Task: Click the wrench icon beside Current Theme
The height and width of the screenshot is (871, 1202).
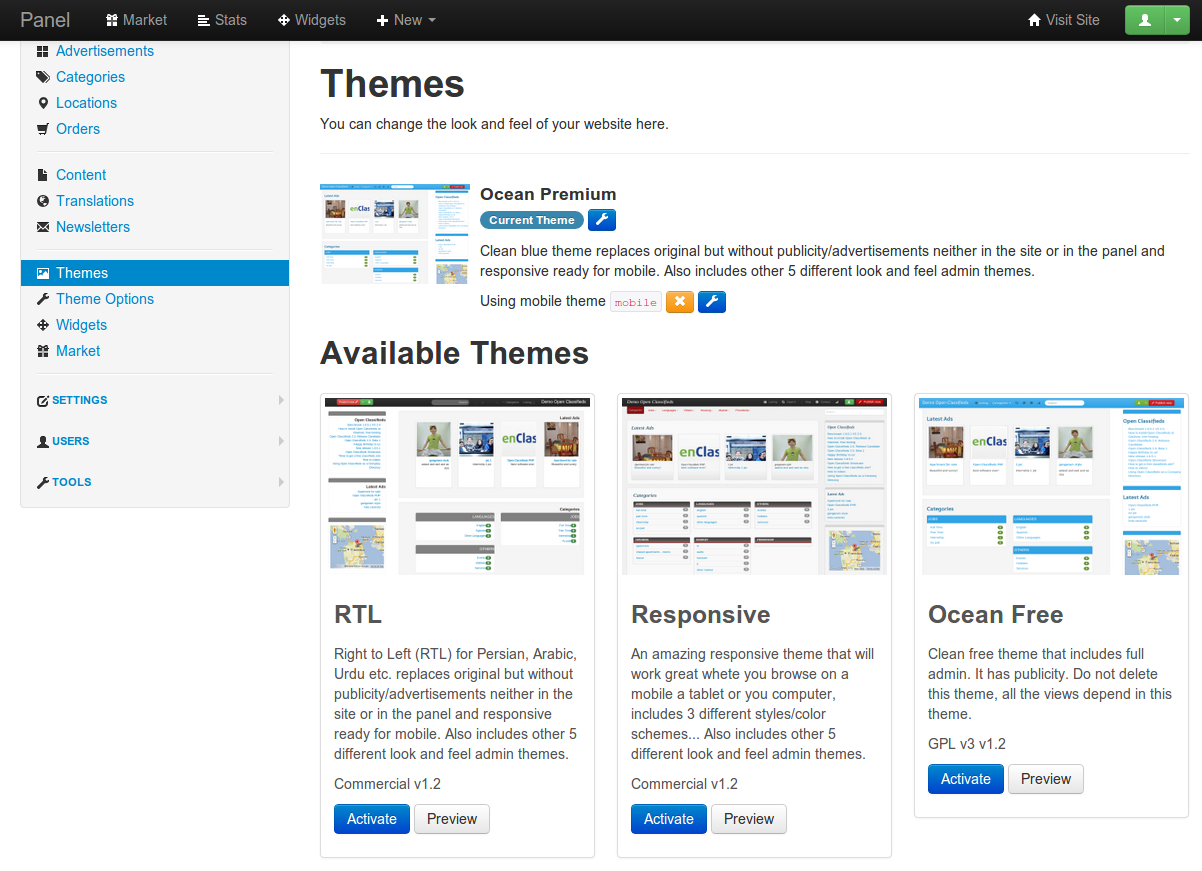Action: (x=601, y=220)
